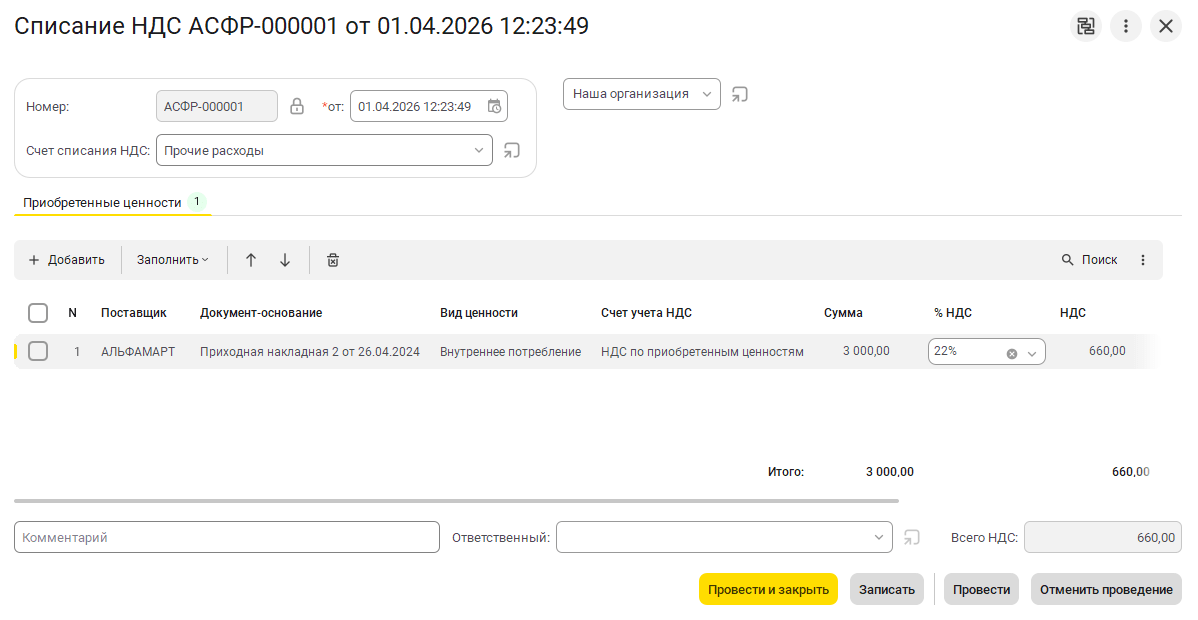
Task: Open the VAT write-off account link icon
Action: (512, 151)
